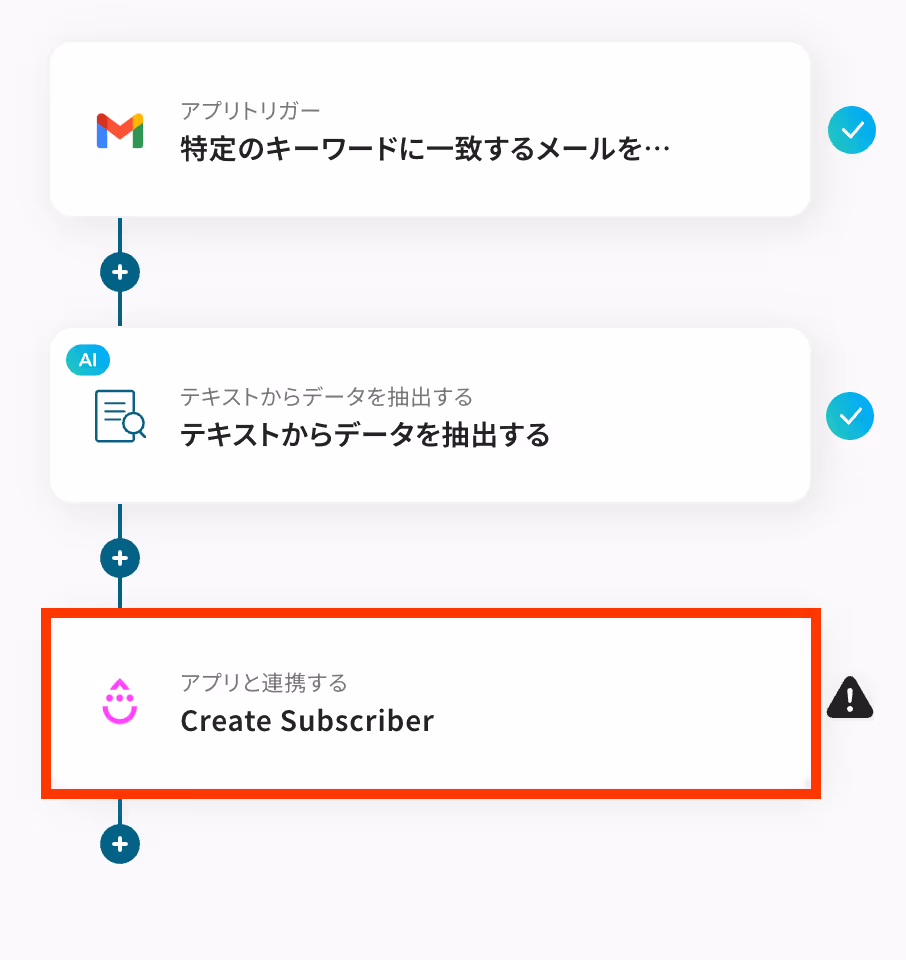This screenshot has width=906, height=960.
Task: Open the Gmail app trigger card
Action: click(x=430, y=129)
